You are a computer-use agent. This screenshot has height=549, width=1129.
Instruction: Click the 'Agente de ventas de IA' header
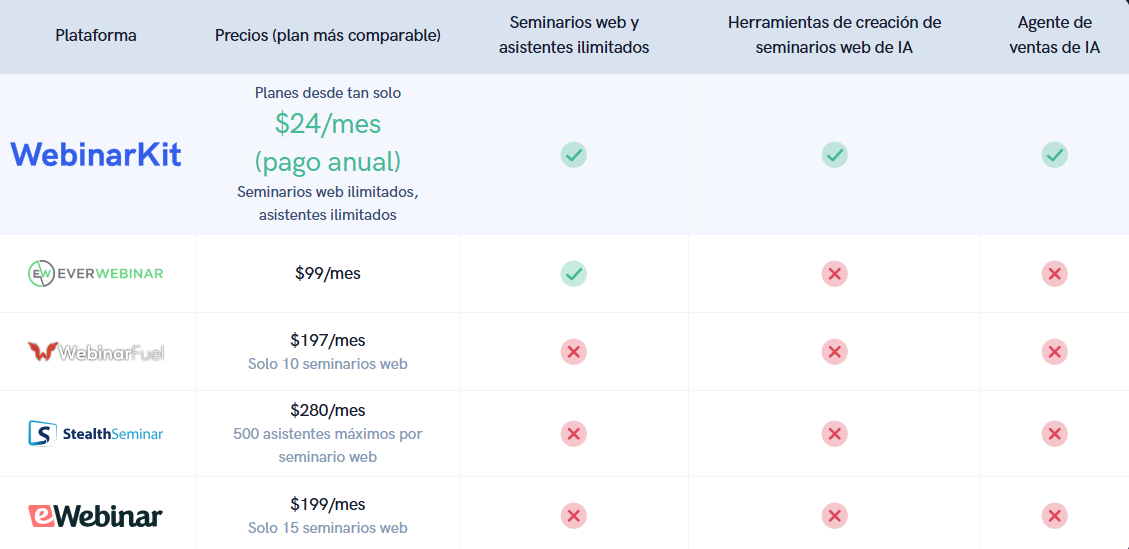1054,35
